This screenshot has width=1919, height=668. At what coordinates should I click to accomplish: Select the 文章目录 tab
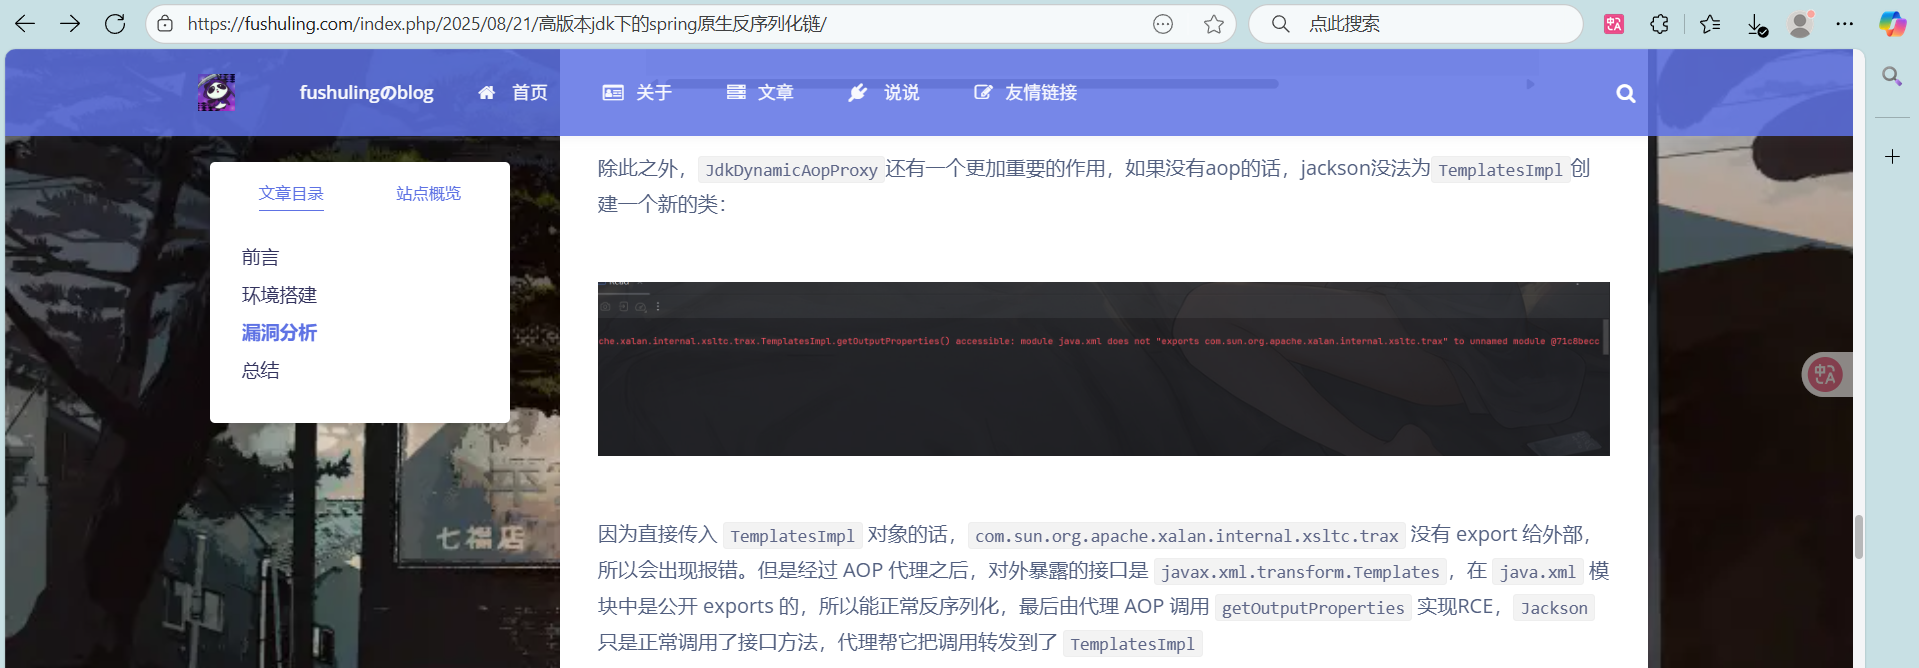(x=291, y=193)
